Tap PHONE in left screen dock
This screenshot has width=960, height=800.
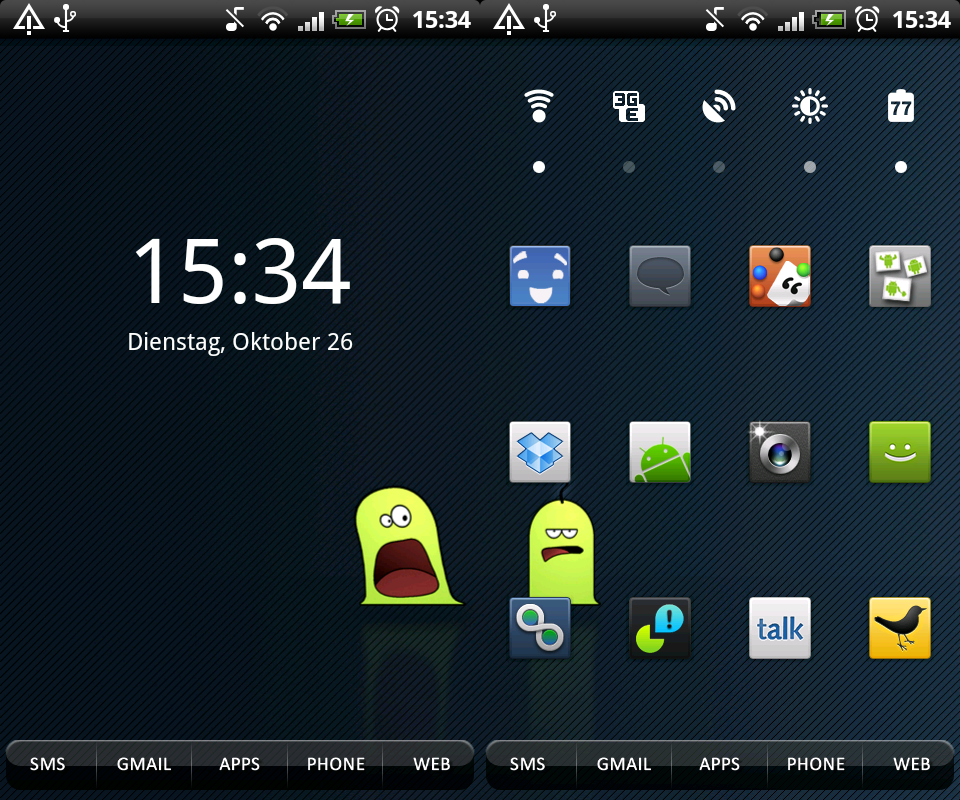tap(336, 764)
